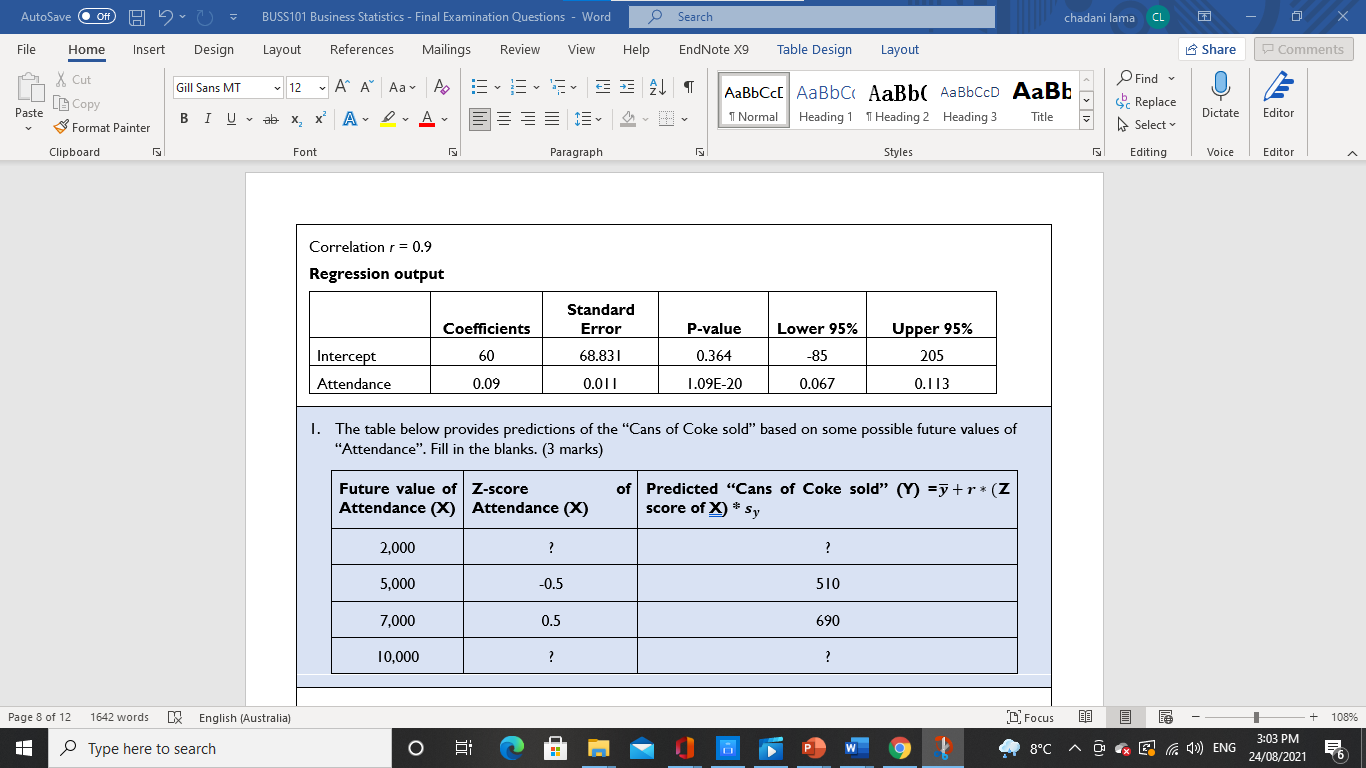
Task: Switch to the Mailings tab
Action: click(x=446, y=49)
